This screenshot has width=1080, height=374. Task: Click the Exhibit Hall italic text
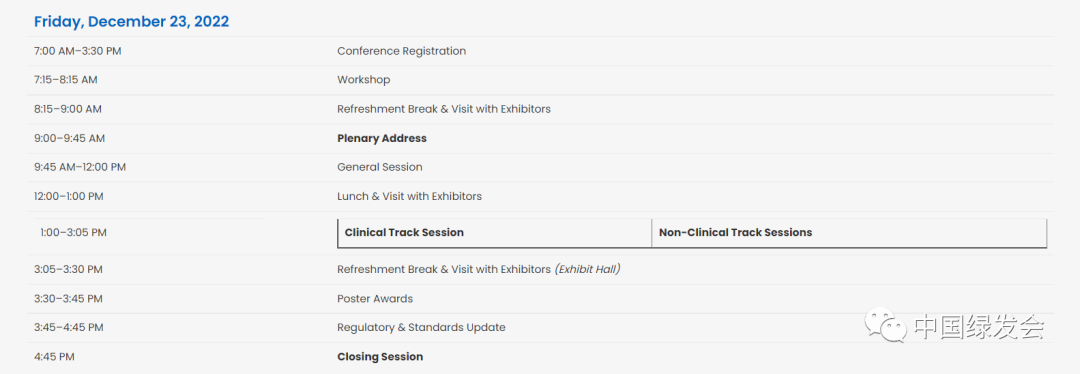tap(588, 269)
